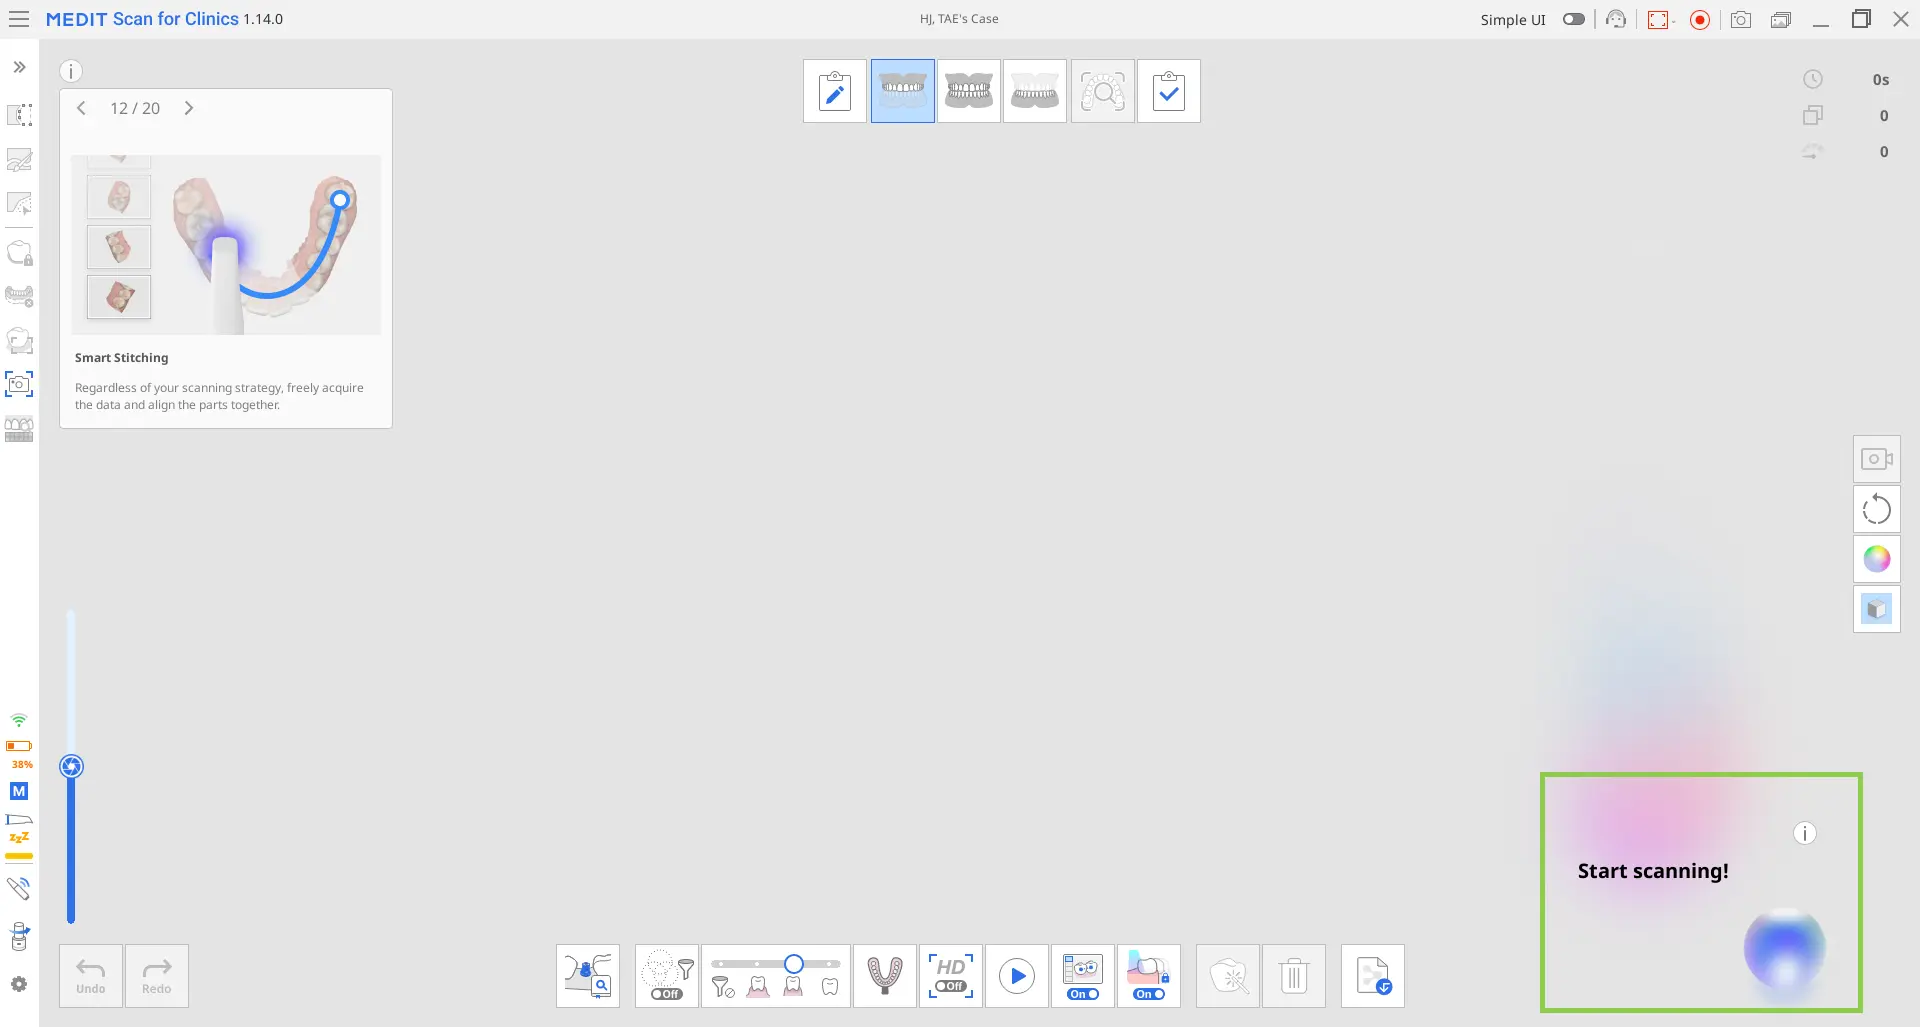Expand the left sidebar with double chevron
Screen dimensions: 1920x1027
pos(19,67)
